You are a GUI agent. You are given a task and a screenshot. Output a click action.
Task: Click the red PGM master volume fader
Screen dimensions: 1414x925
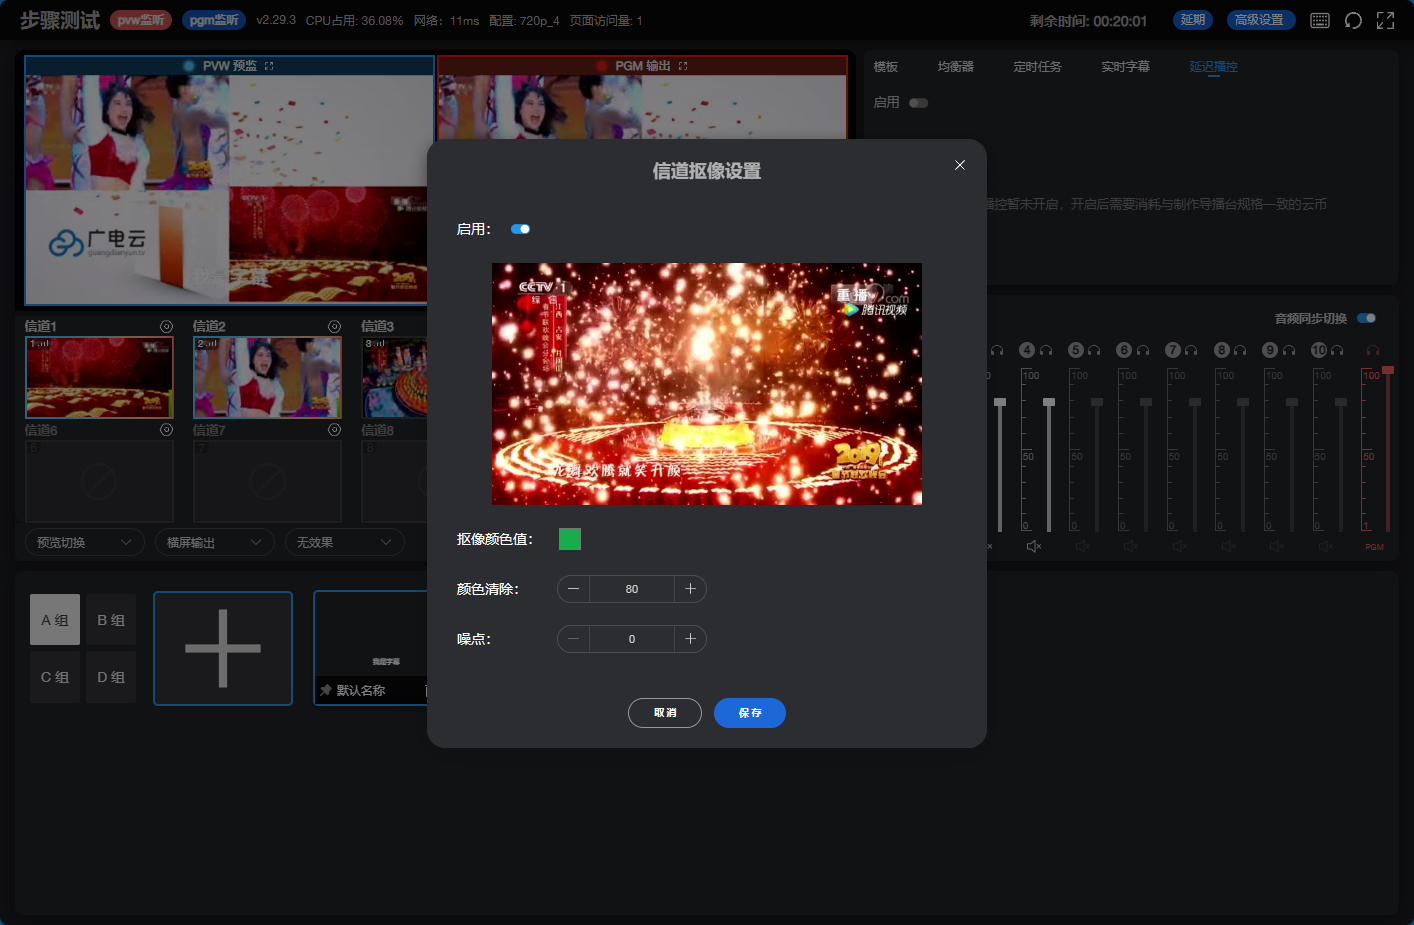click(1388, 371)
